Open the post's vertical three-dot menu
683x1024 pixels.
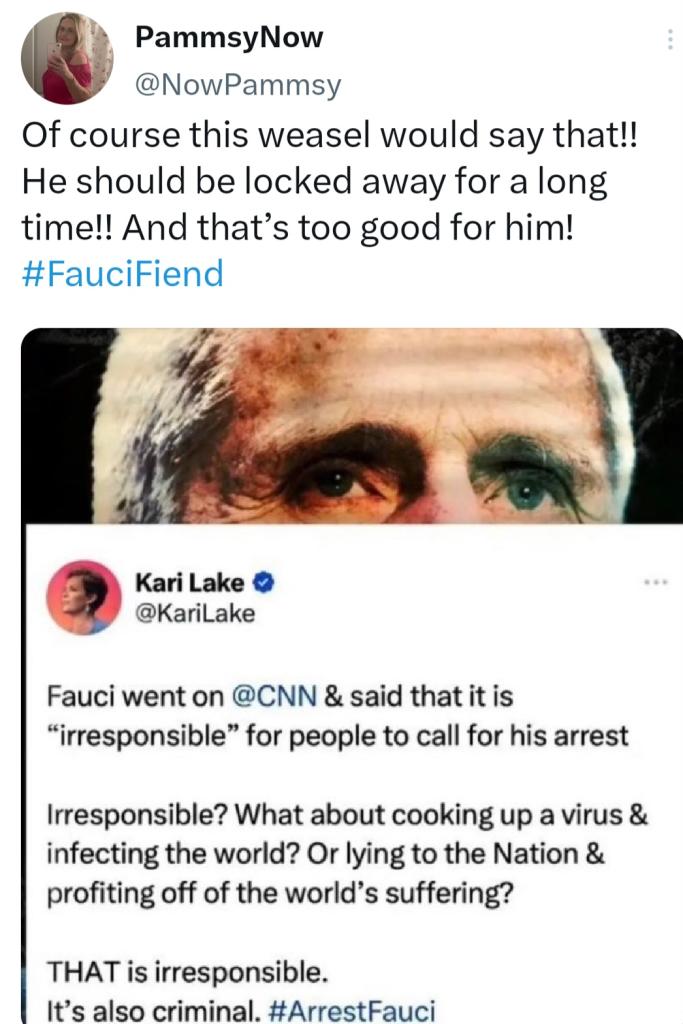tap(669, 40)
